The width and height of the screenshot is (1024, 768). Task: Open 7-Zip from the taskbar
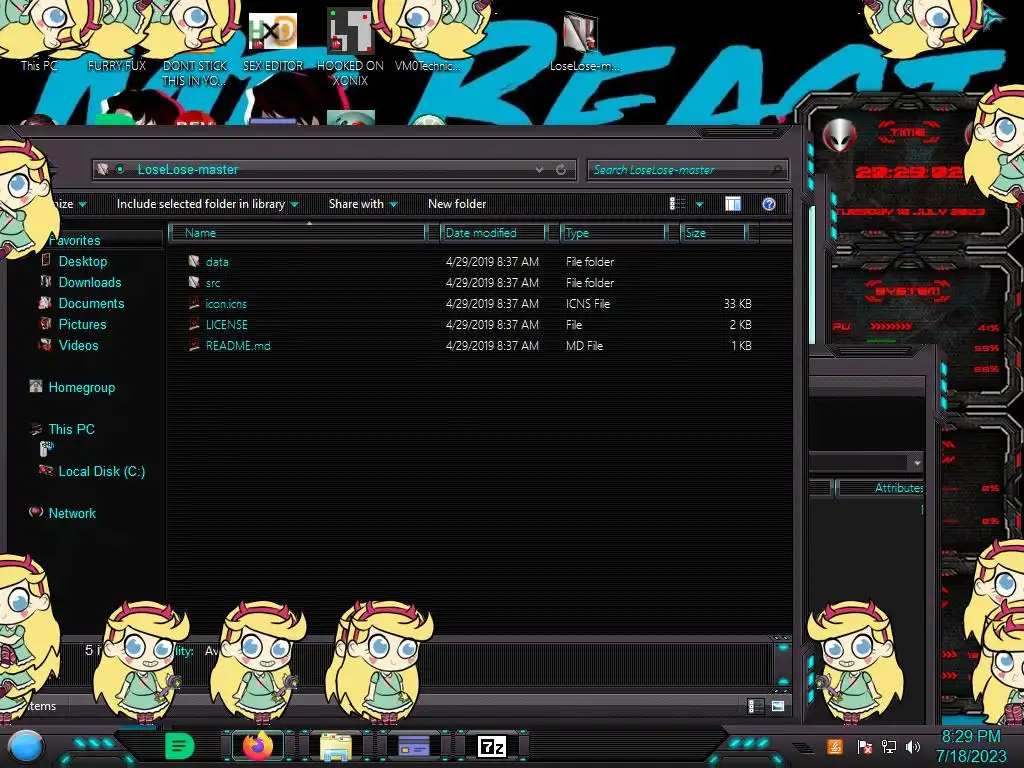(x=492, y=746)
